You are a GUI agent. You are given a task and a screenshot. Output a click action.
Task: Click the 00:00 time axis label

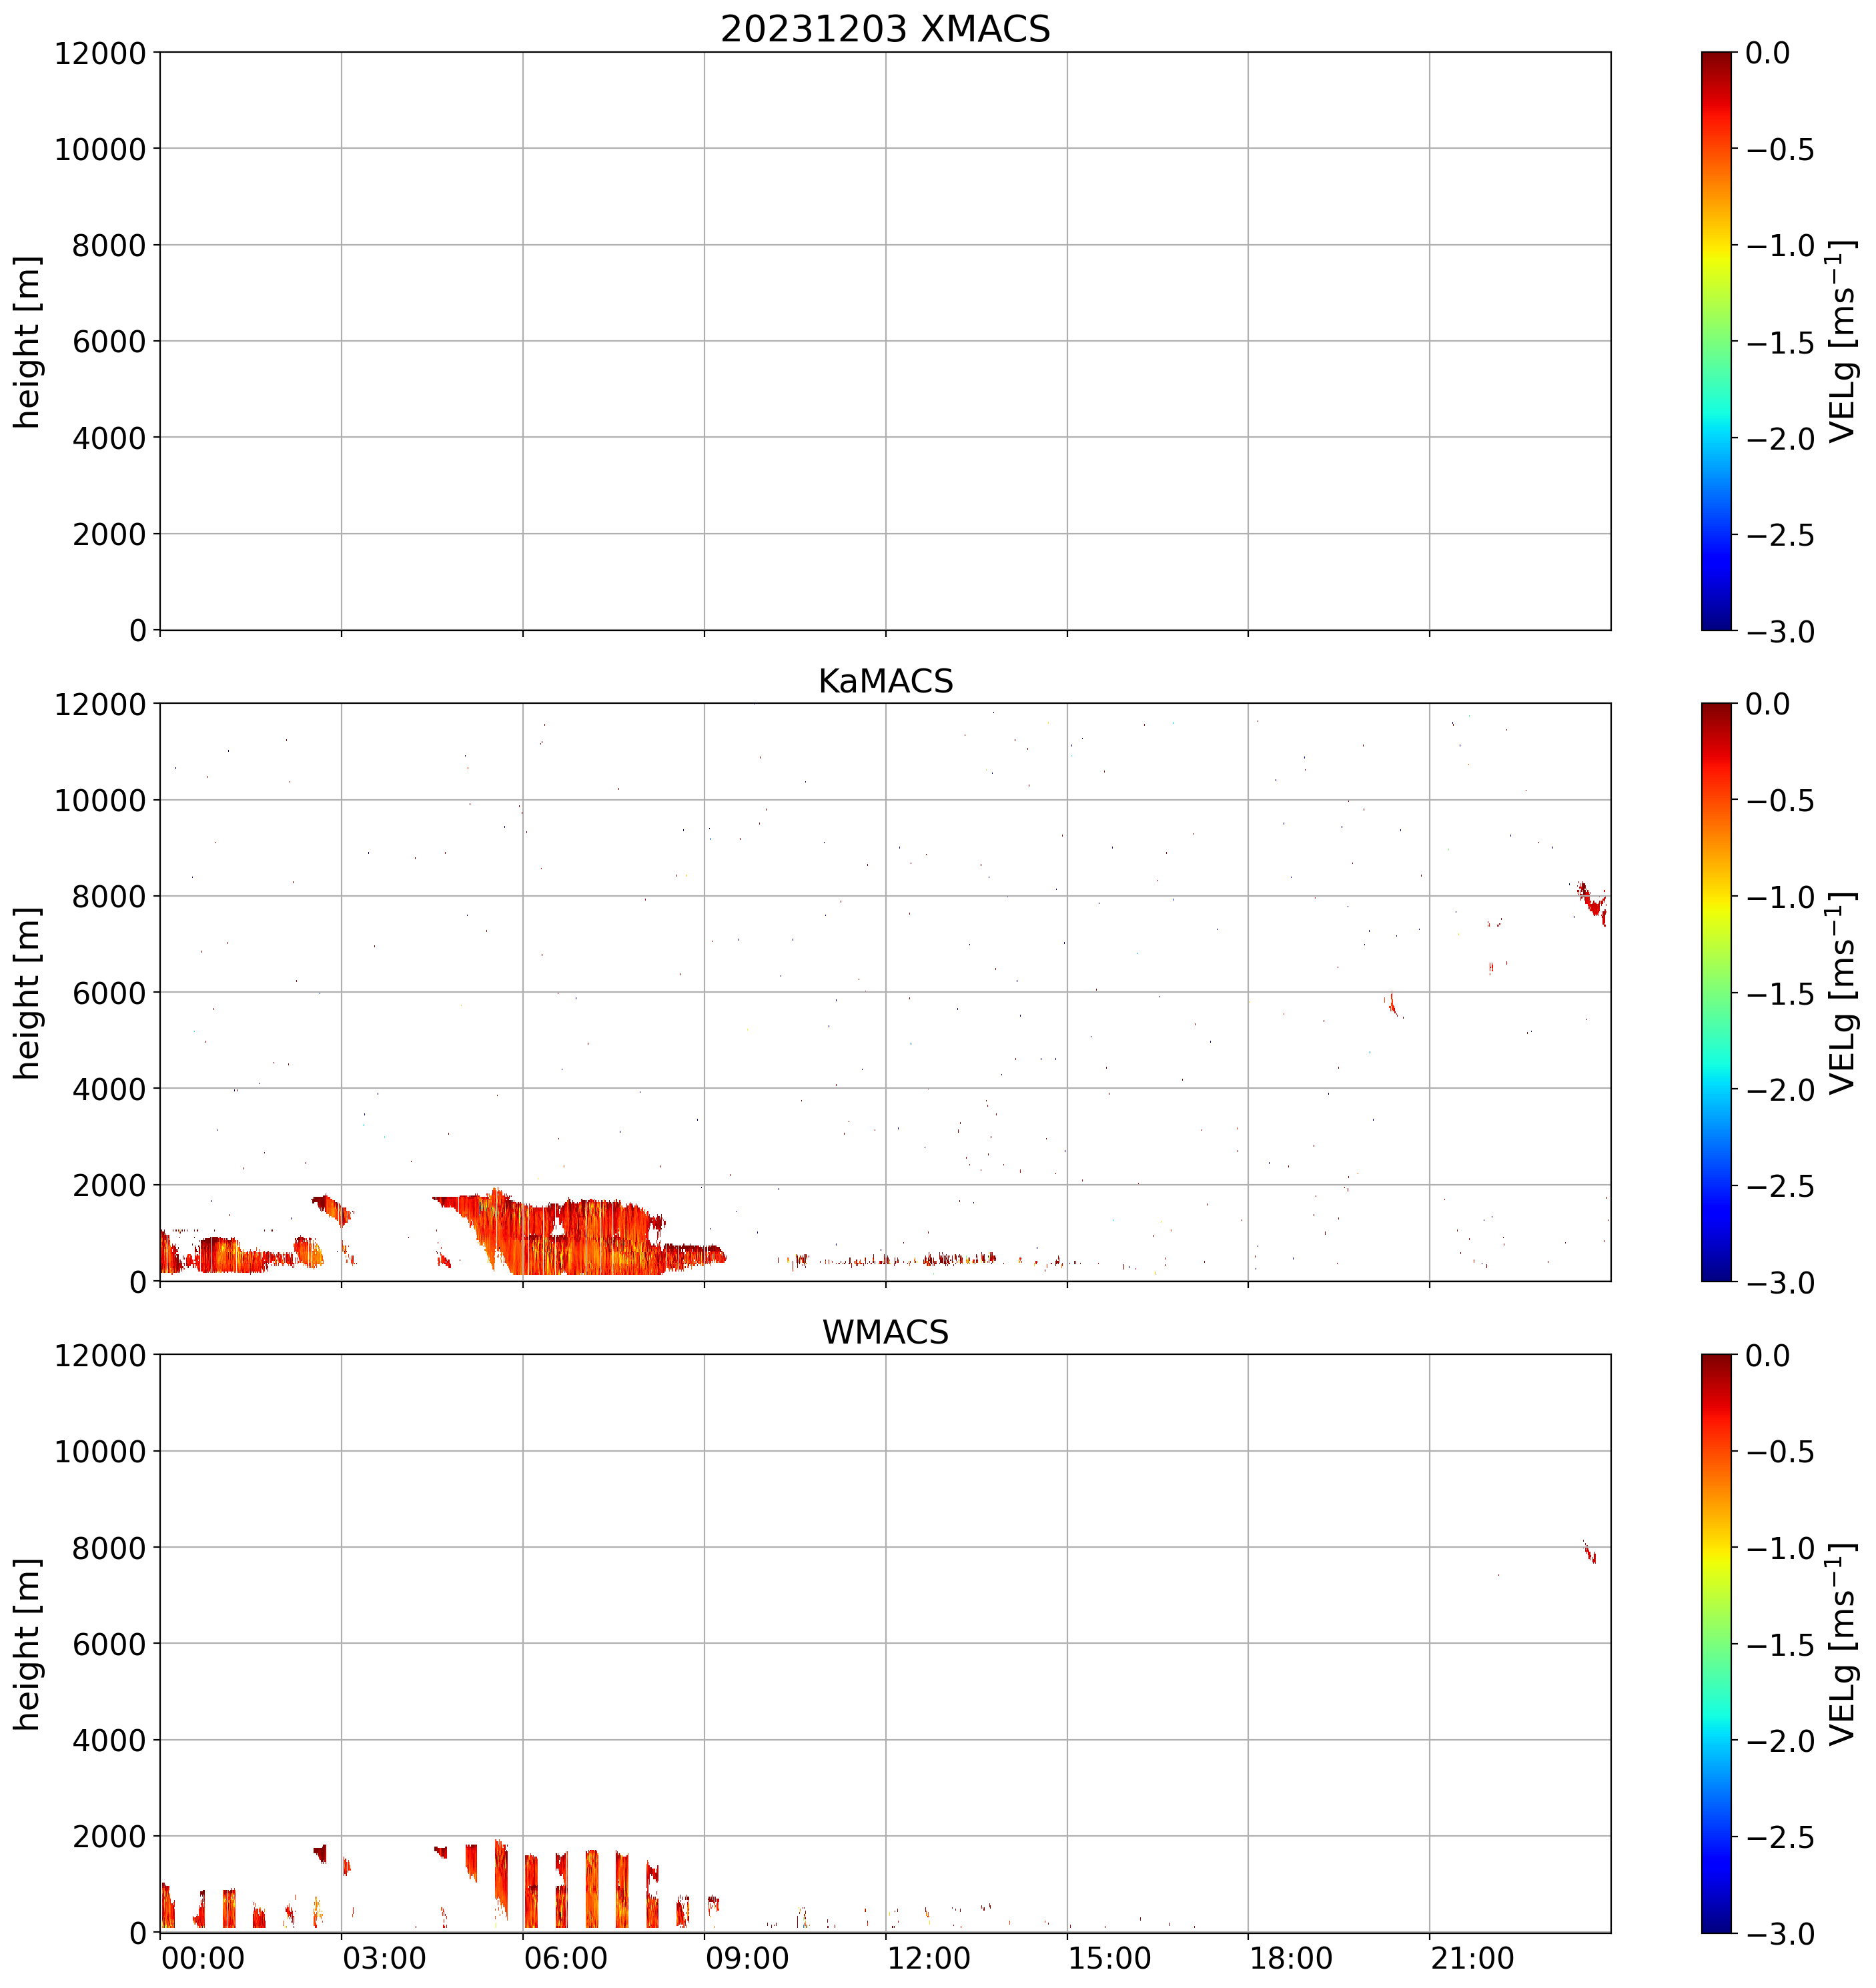tap(203, 1957)
